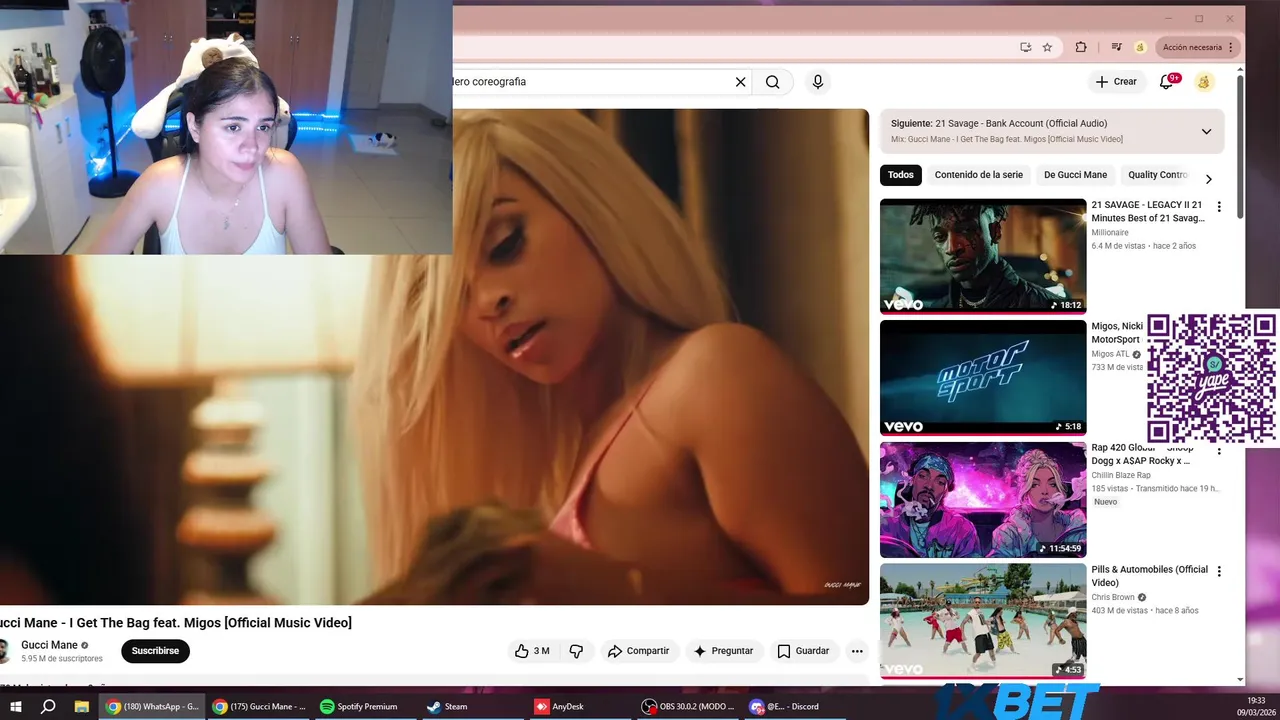
Task: Click Compartir share button
Action: [638, 651]
